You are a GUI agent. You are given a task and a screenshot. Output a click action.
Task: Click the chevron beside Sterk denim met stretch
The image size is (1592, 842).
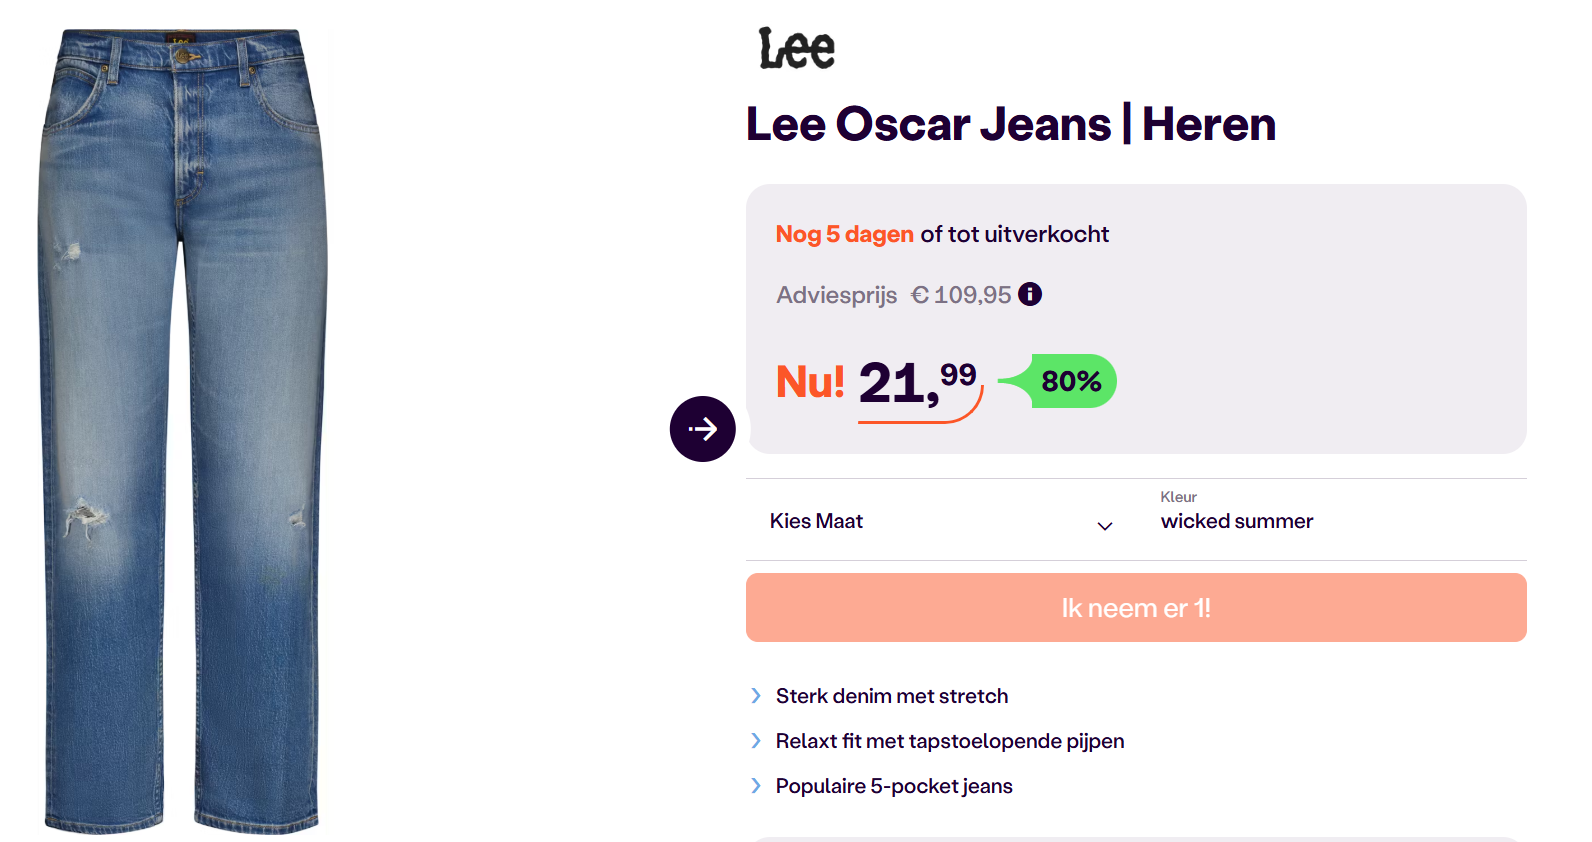tap(756, 696)
